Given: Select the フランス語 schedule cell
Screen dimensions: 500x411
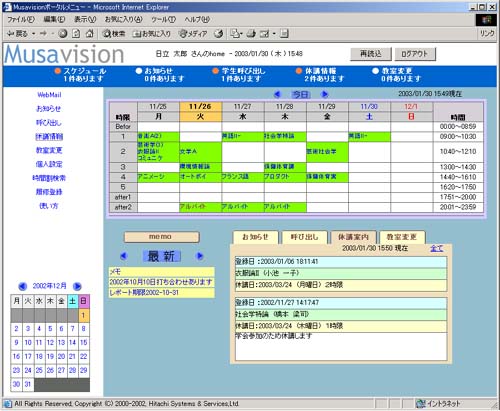Looking at the screenshot, I should [x=243, y=177].
